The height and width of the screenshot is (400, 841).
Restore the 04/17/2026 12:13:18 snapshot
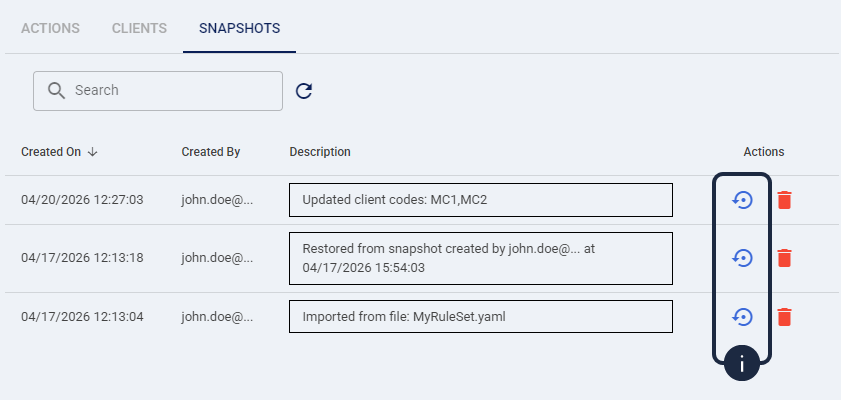pos(742,258)
